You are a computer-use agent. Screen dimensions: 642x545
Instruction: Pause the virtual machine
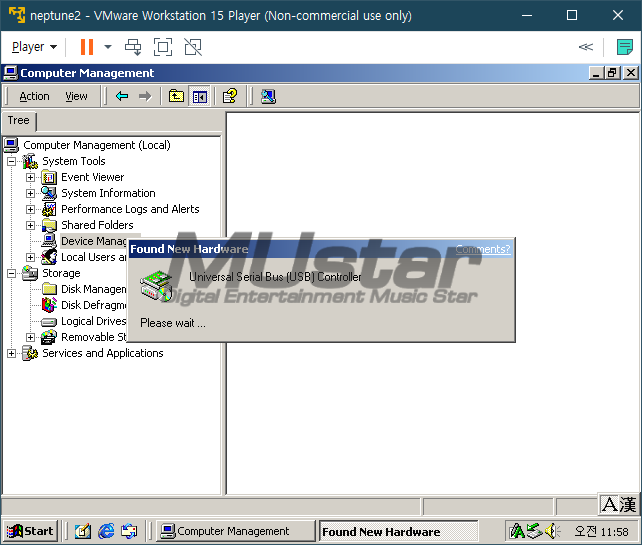[87, 47]
